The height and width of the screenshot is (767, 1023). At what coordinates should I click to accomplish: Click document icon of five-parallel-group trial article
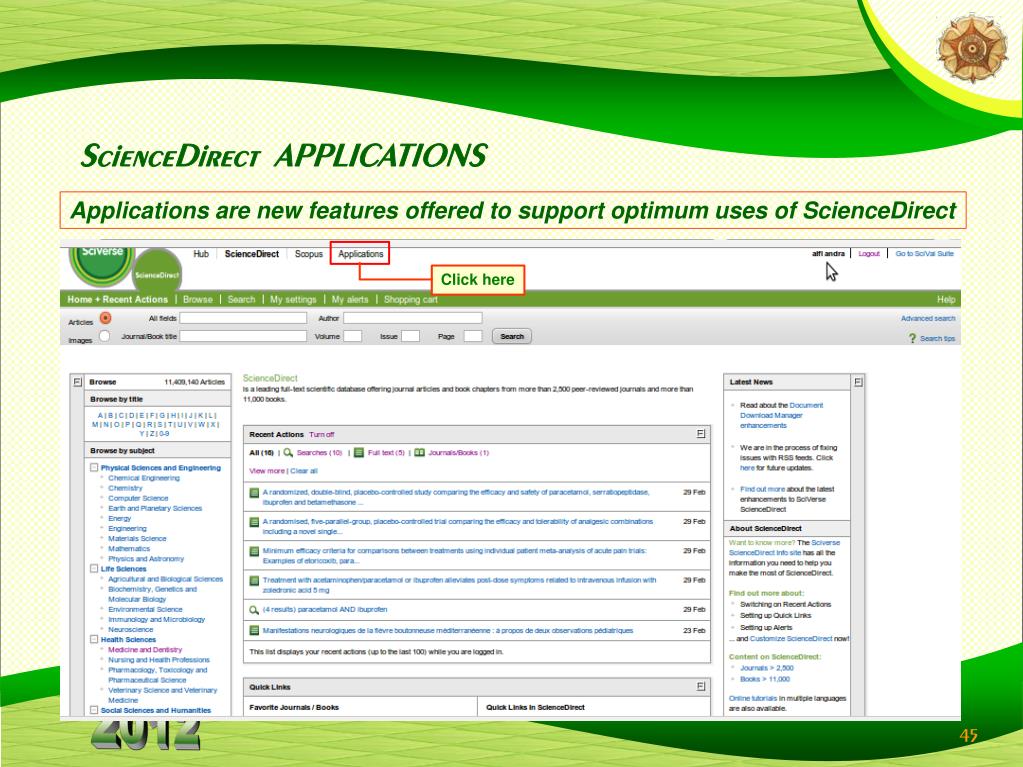click(254, 522)
